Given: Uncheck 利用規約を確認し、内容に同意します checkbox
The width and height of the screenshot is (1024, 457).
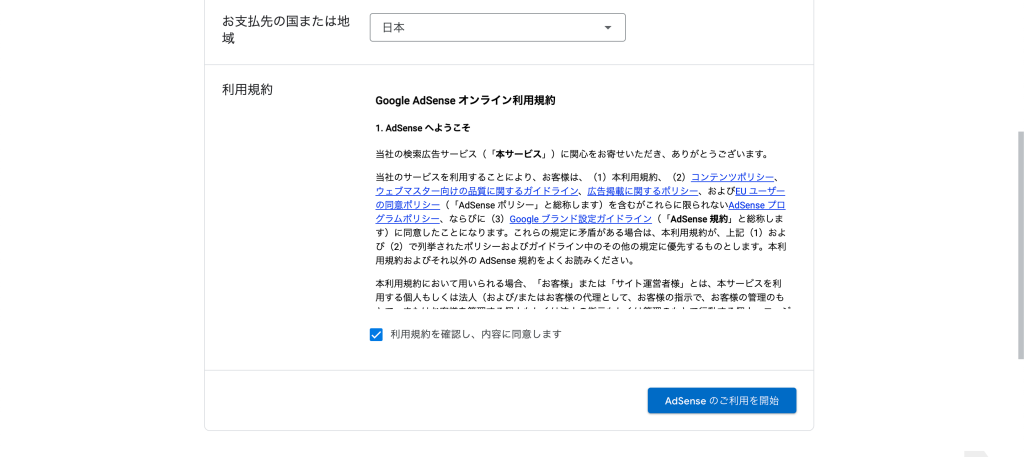Looking at the screenshot, I should [x=376, y=335].
